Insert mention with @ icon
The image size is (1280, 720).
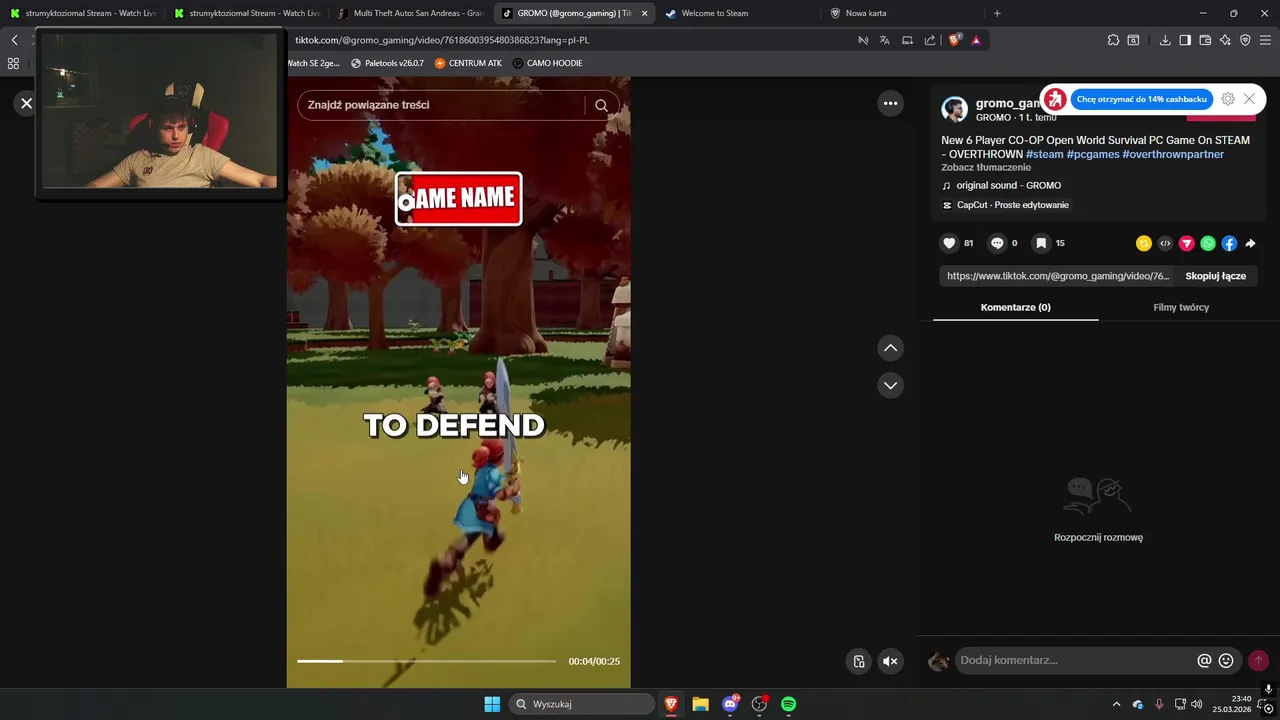click(x=1204, y=660)
